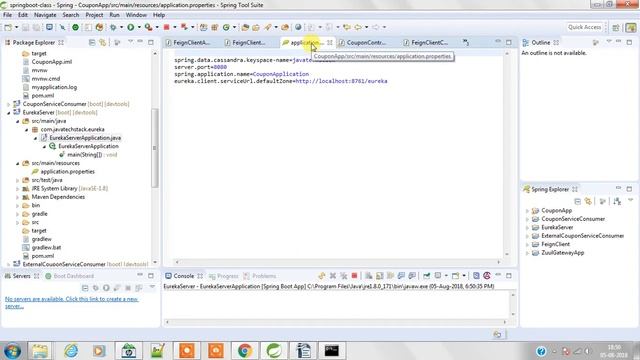This screenshot has width=640, height=360.
Task: Click Open Console icon in Console toolbar
Action: click(456, 276)
